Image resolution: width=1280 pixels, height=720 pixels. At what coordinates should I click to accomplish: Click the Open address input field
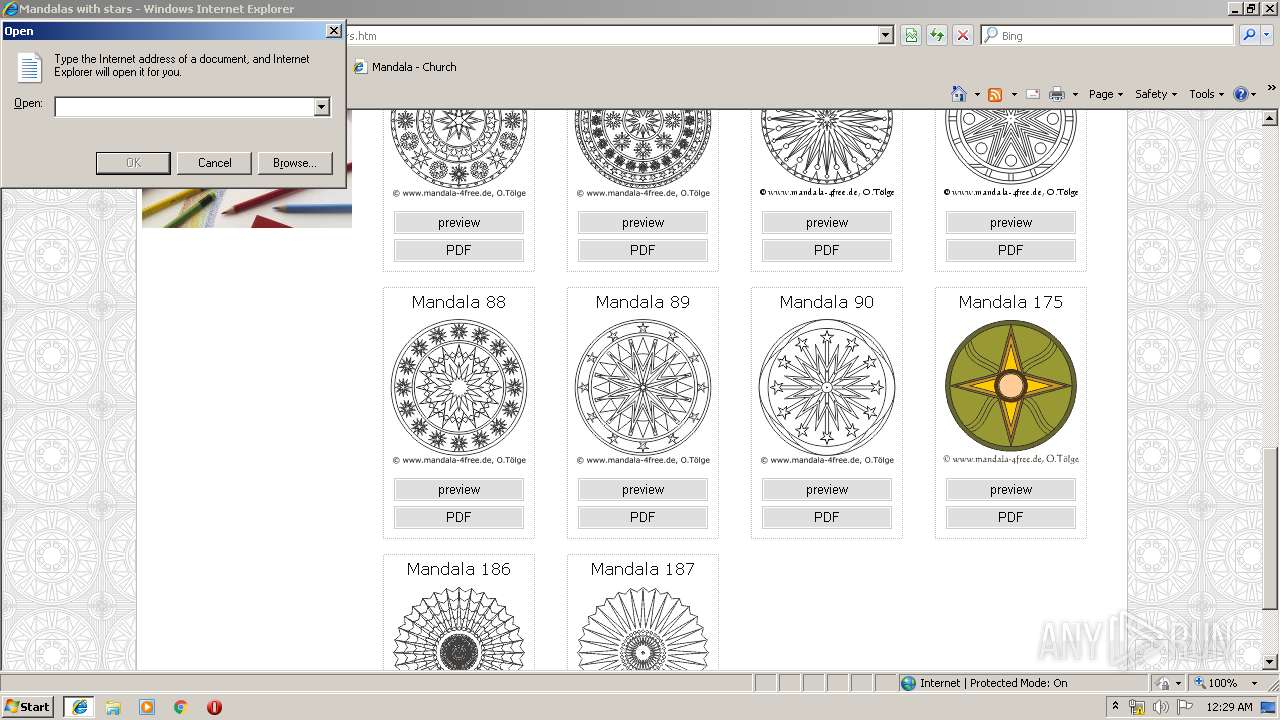click(184, 106)
